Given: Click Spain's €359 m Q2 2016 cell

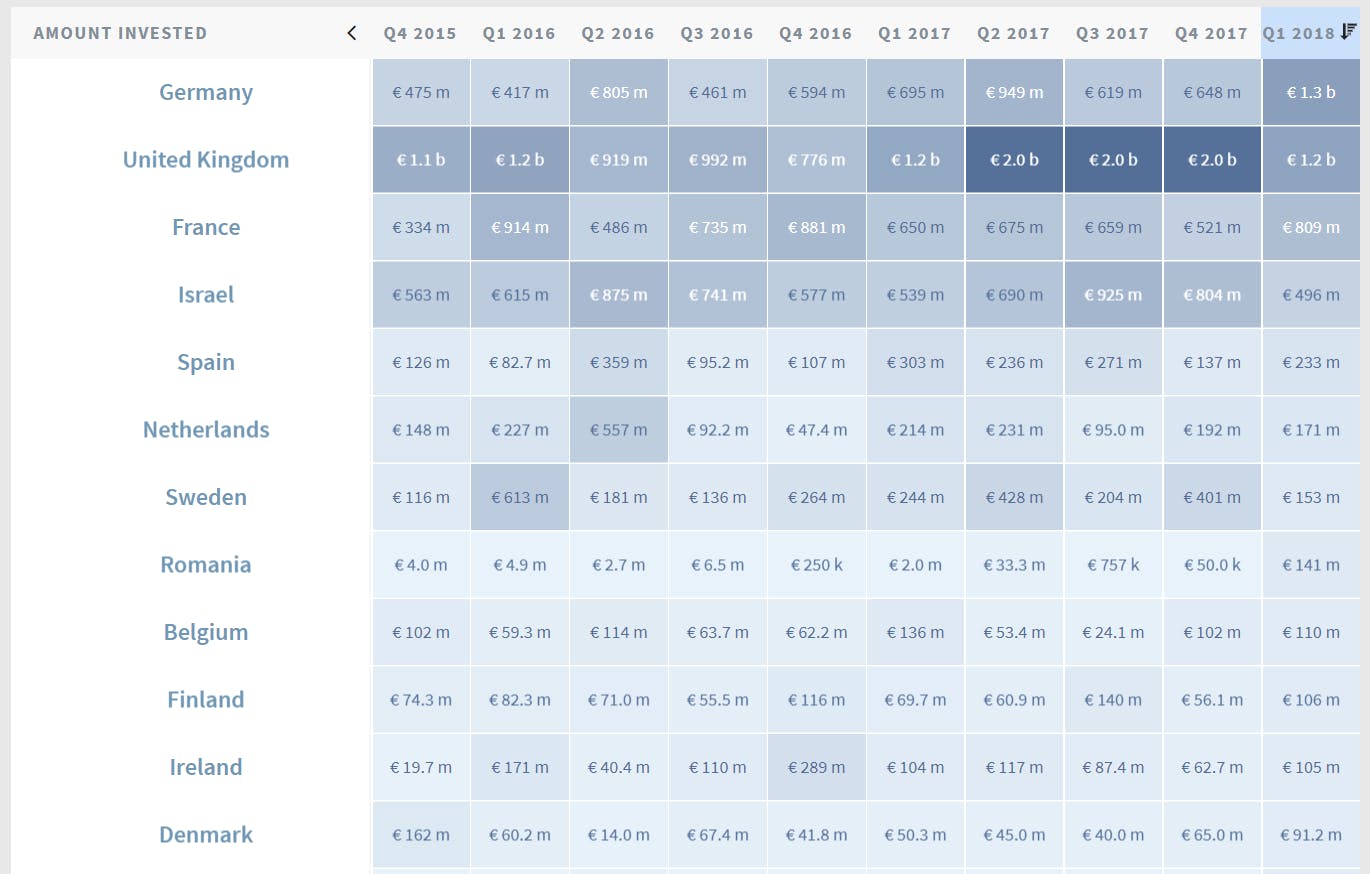Looking at the screenshot, I should pos(618,362).
